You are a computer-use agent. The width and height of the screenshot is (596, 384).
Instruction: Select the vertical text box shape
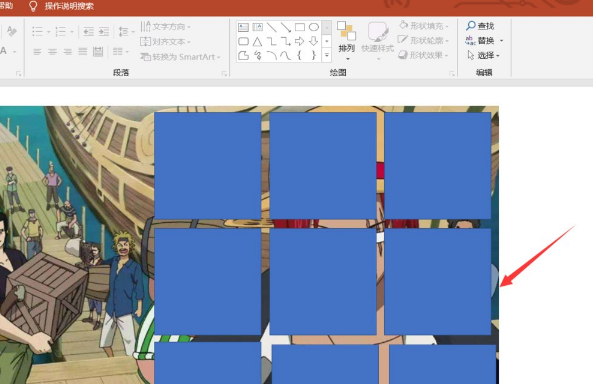[x=257, y=27]
